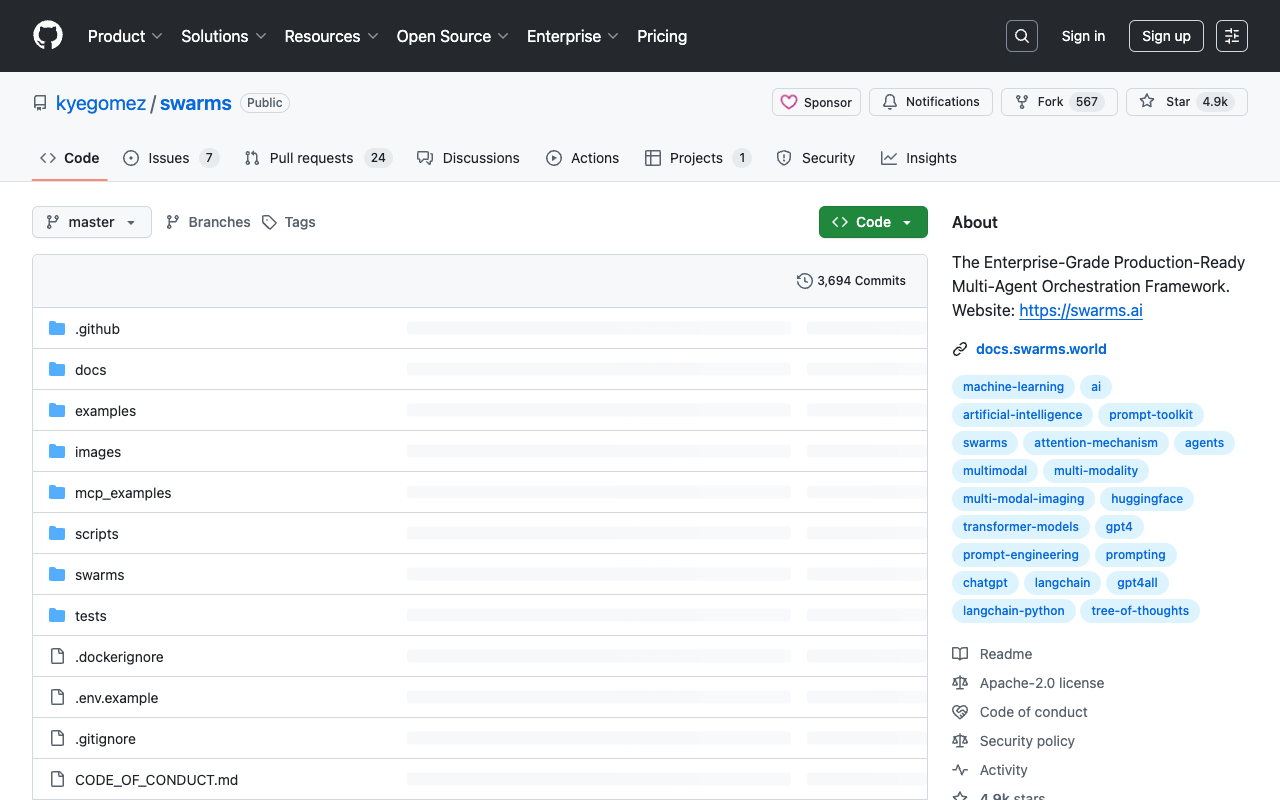
Task: Click the GitHub logo icon
Action: coord(48,36)
